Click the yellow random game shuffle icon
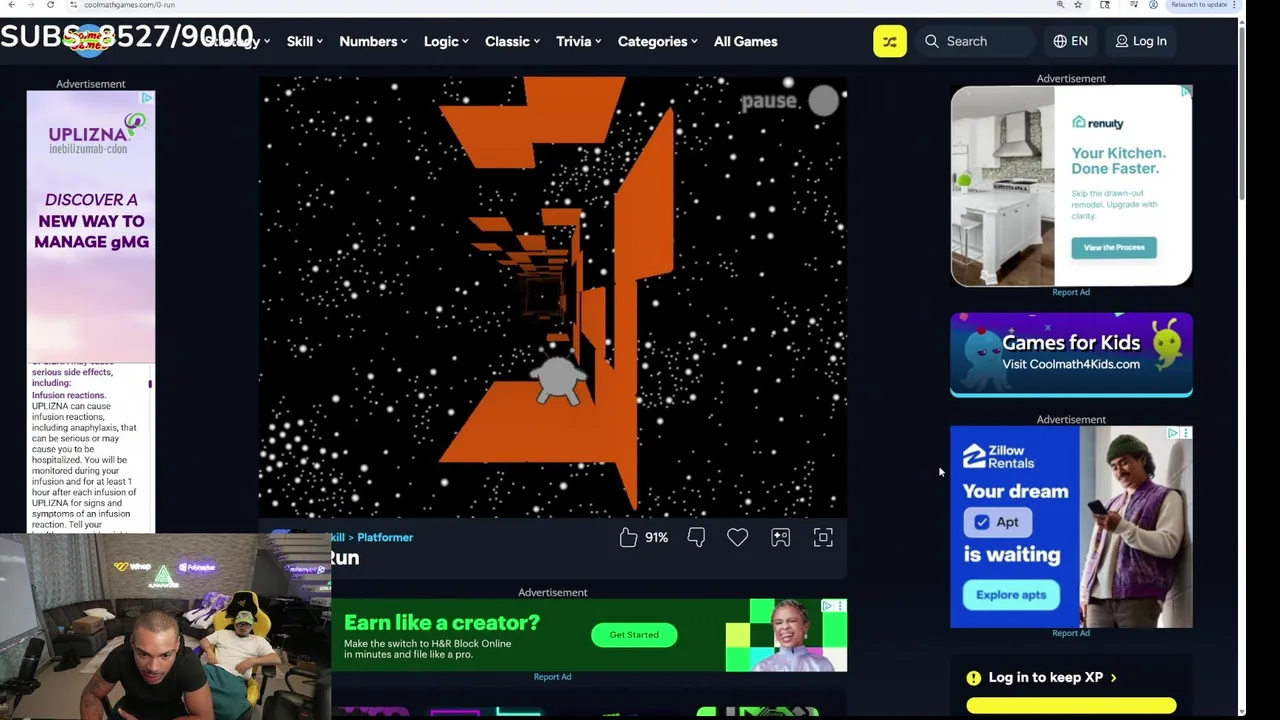Viewport: 1280px width, 720px height. (889, 41)
